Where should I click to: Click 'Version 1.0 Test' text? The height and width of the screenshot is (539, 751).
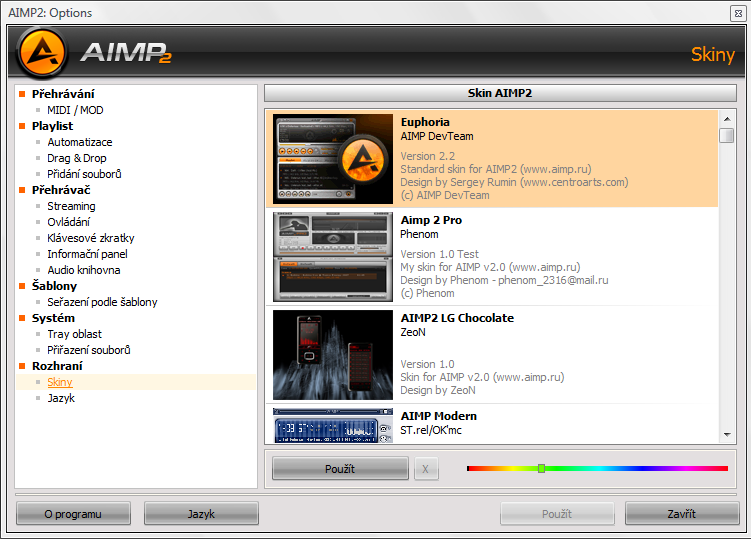[x=439, y=254]
